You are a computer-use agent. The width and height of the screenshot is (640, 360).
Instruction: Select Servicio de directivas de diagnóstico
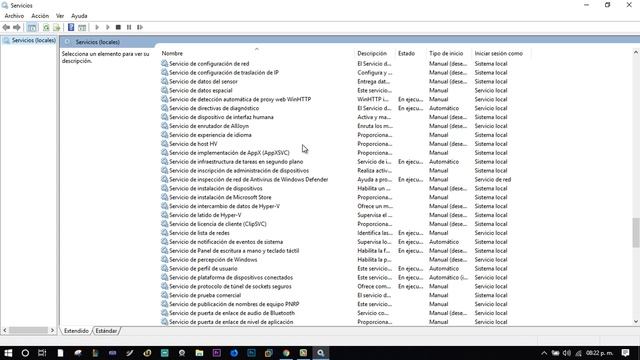[x=214, y=108]
